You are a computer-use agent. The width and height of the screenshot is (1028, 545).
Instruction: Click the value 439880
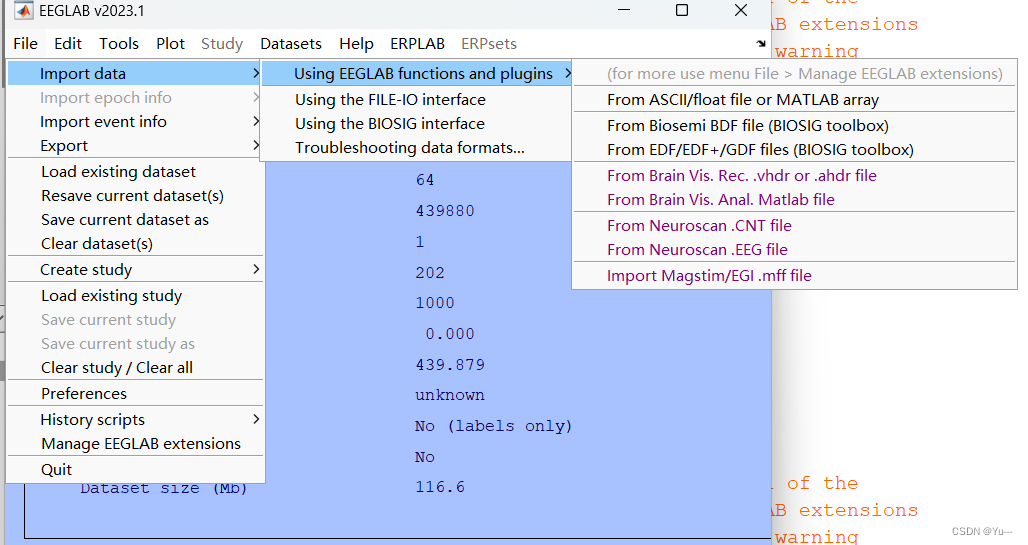coord(445,211)
